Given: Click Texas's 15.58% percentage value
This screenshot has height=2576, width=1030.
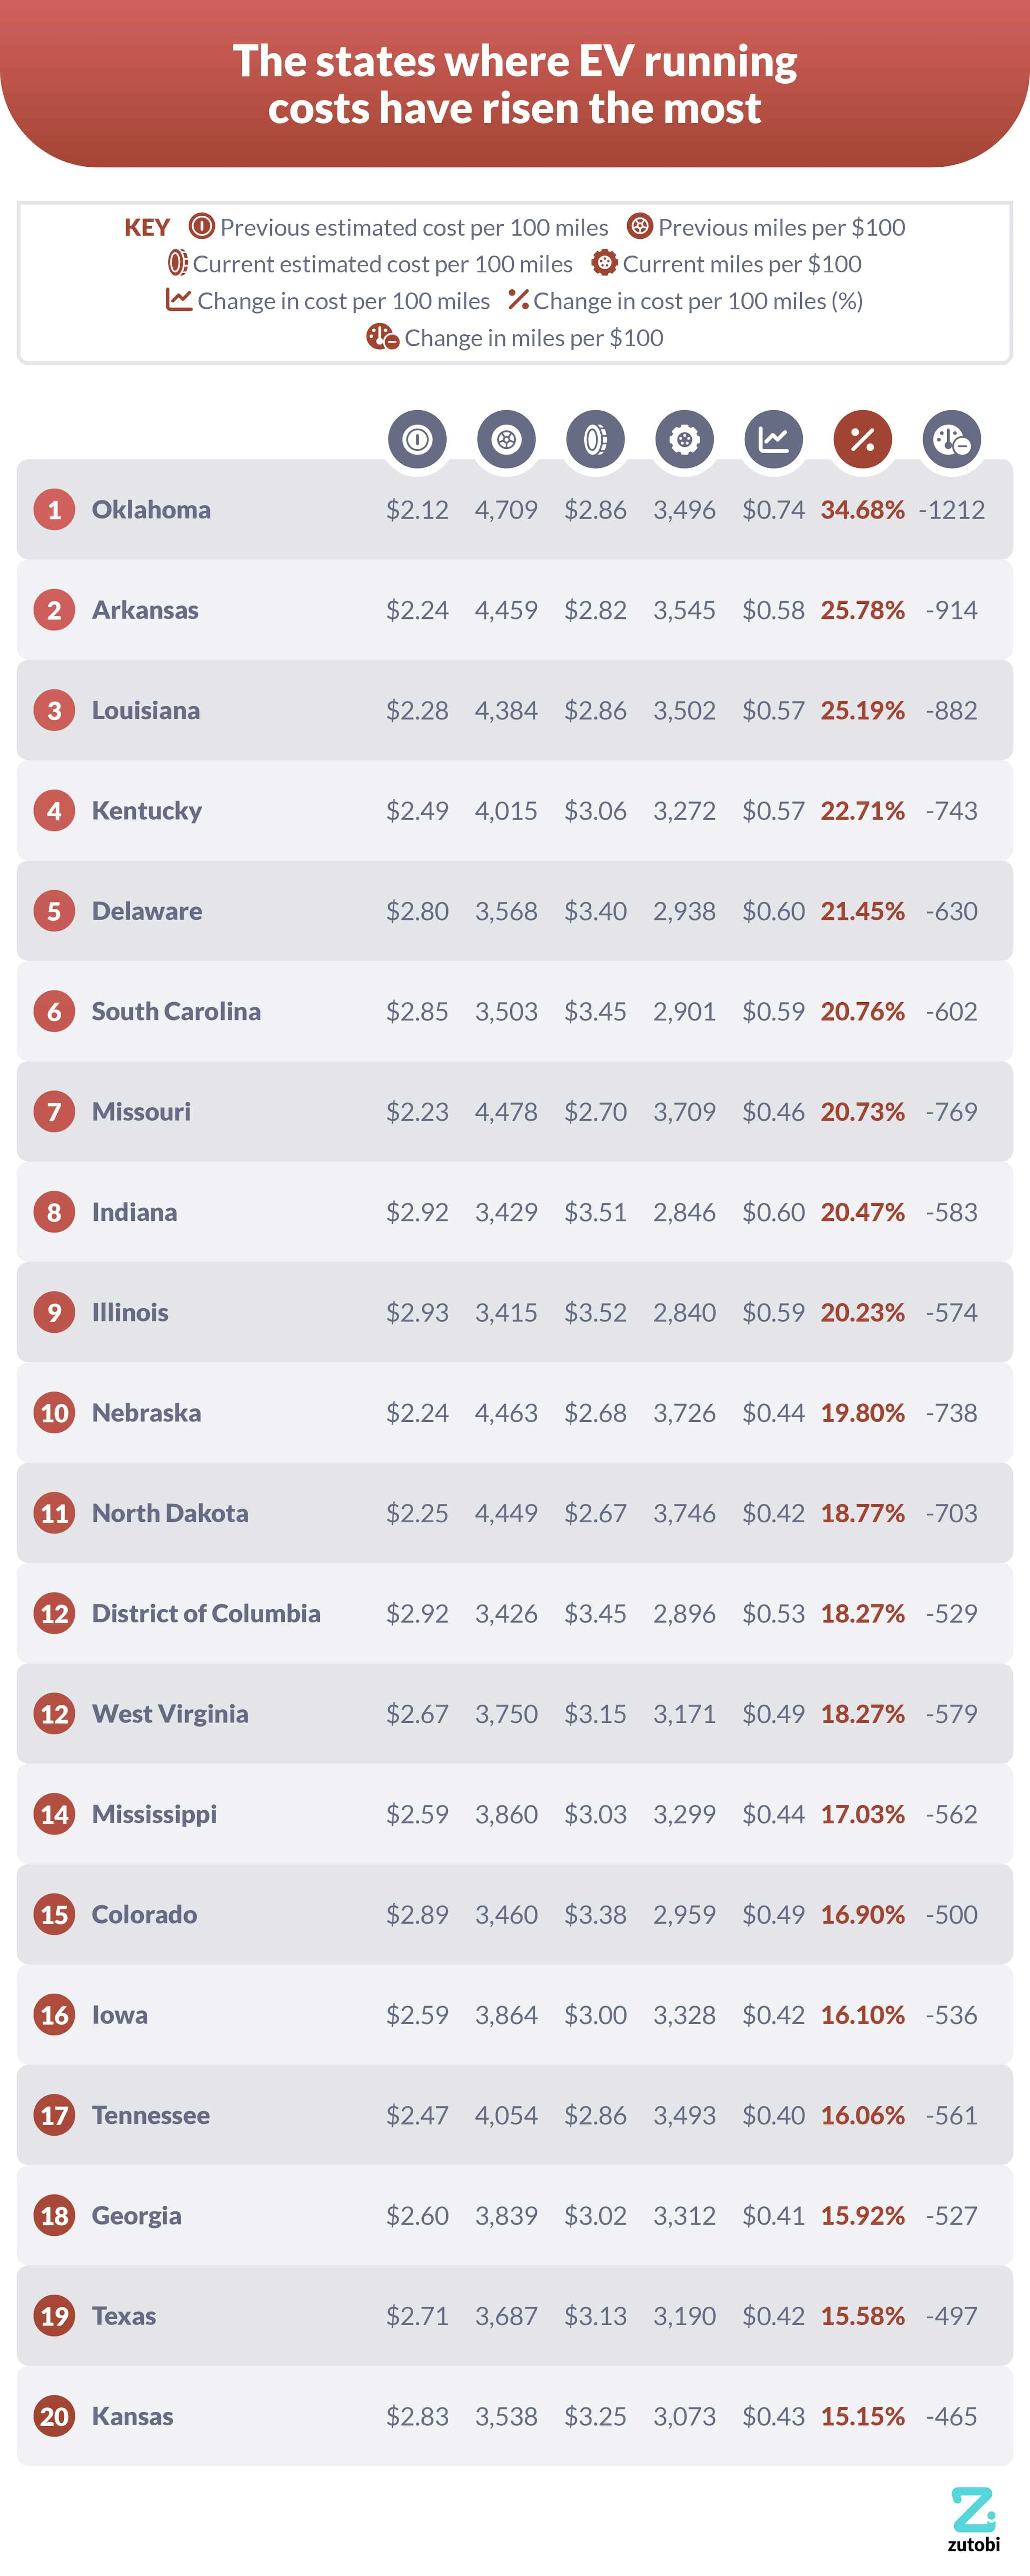Looking at the screenshot, I should tap(862, 2316).
